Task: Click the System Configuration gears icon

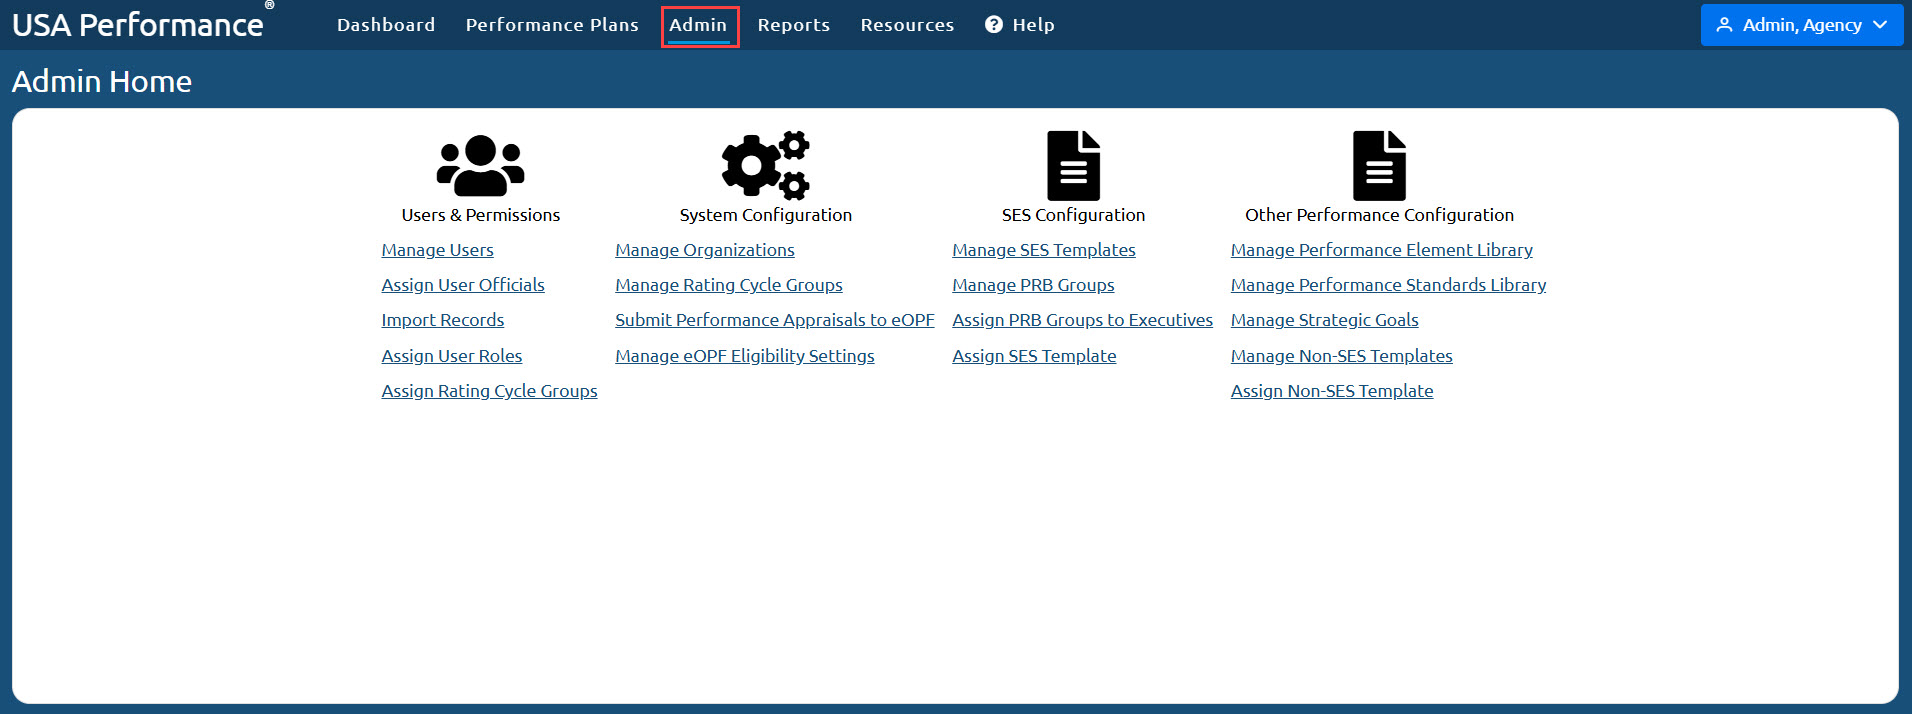Action: pos(766,165)
